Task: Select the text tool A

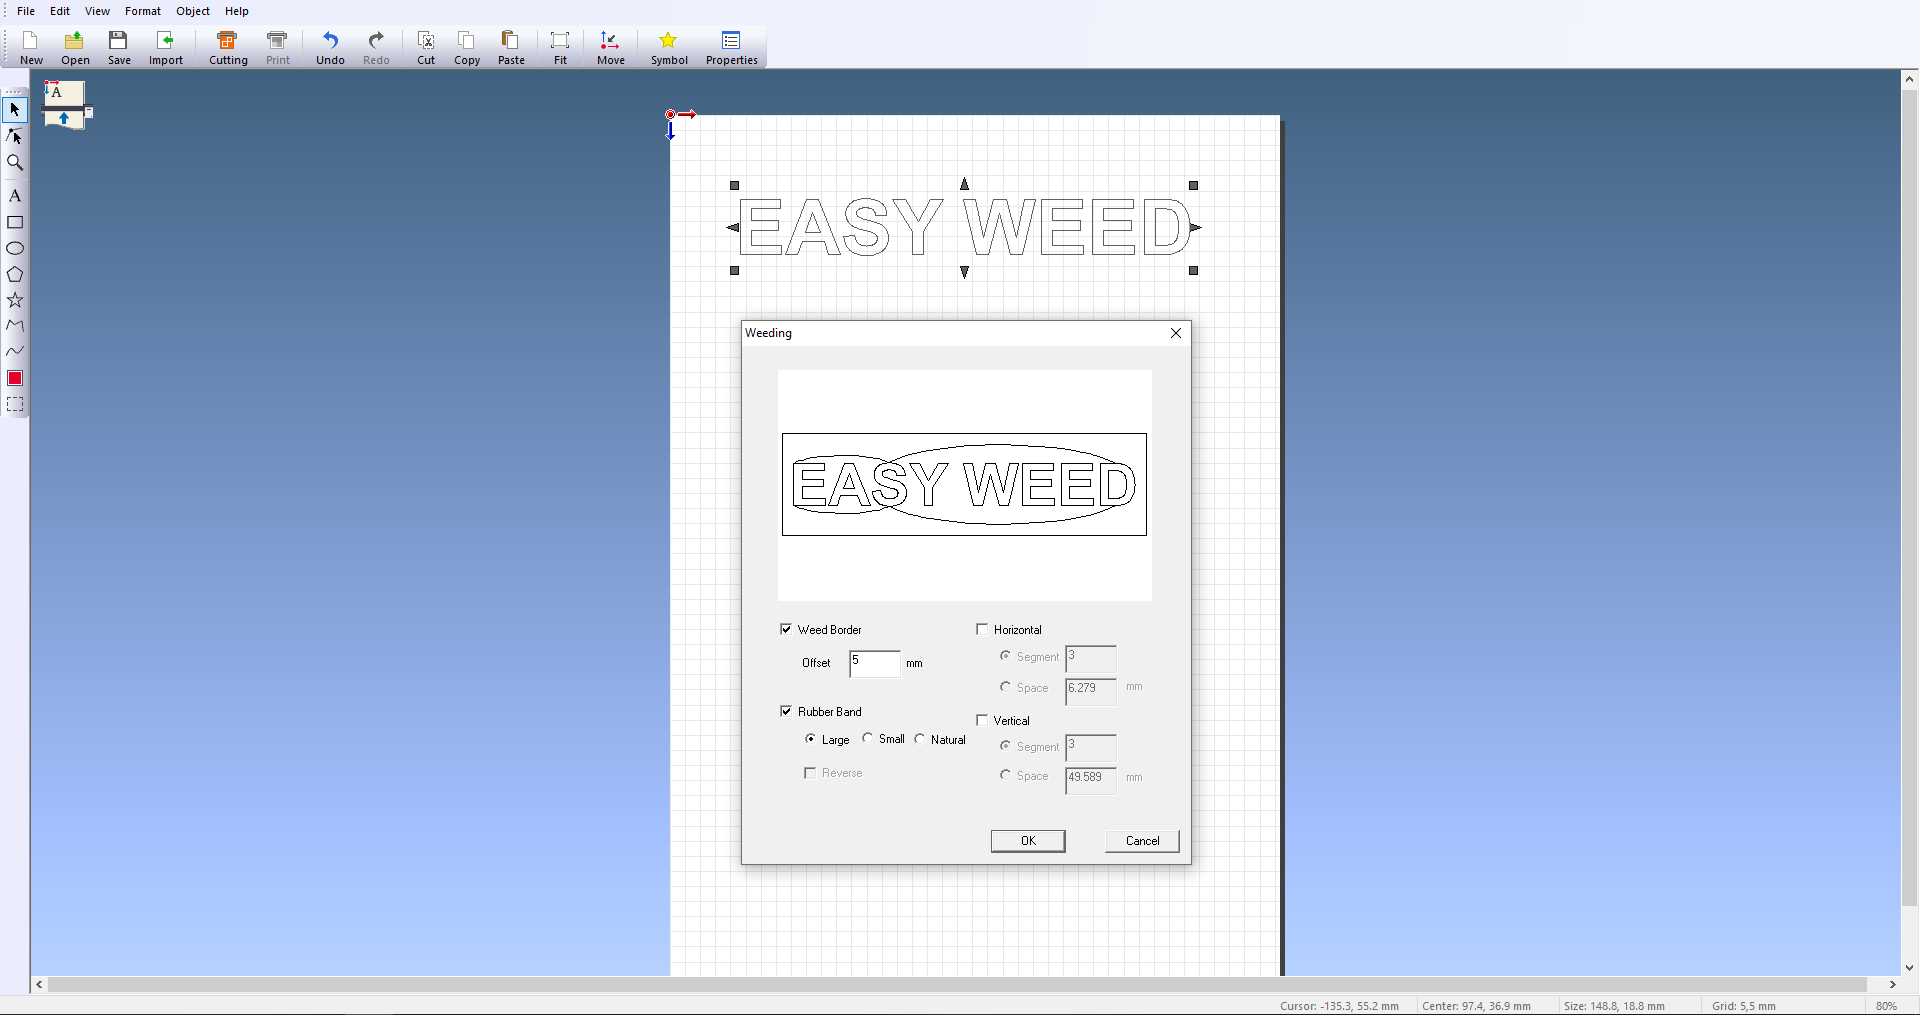Action: click(x=15, y=196)
